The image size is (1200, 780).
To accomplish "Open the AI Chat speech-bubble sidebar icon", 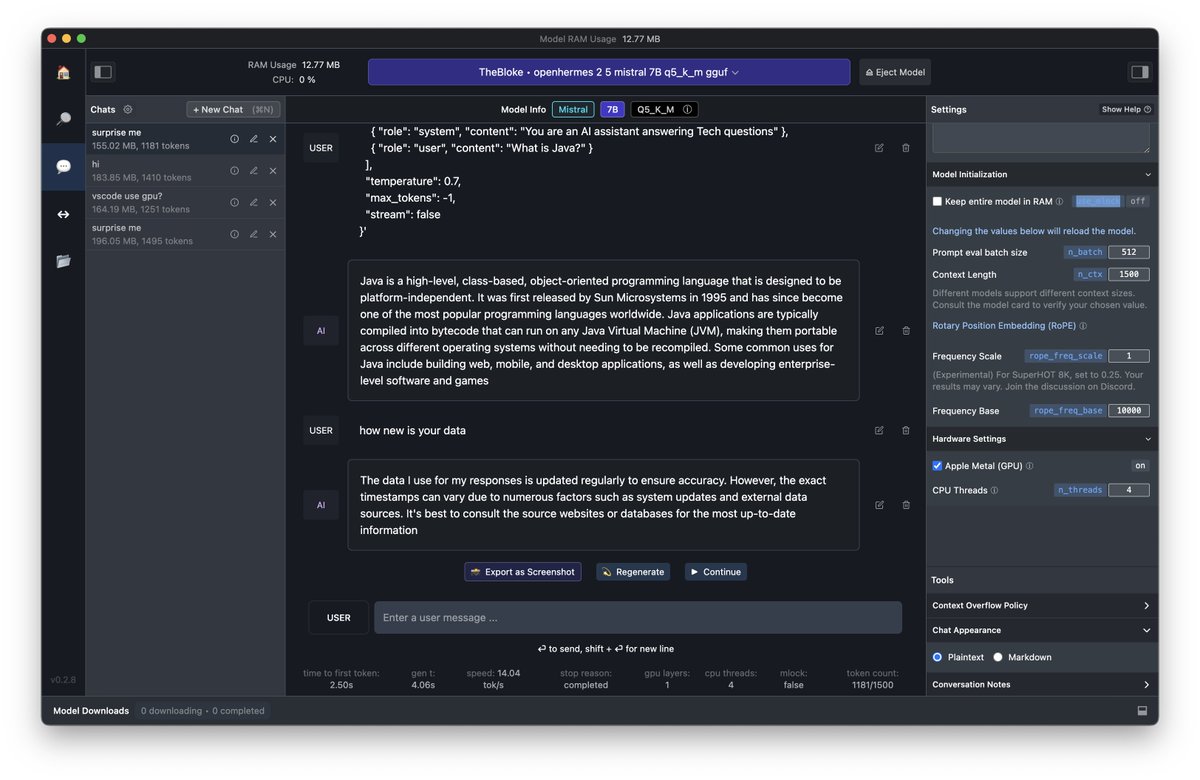I will tap(63, 166).
